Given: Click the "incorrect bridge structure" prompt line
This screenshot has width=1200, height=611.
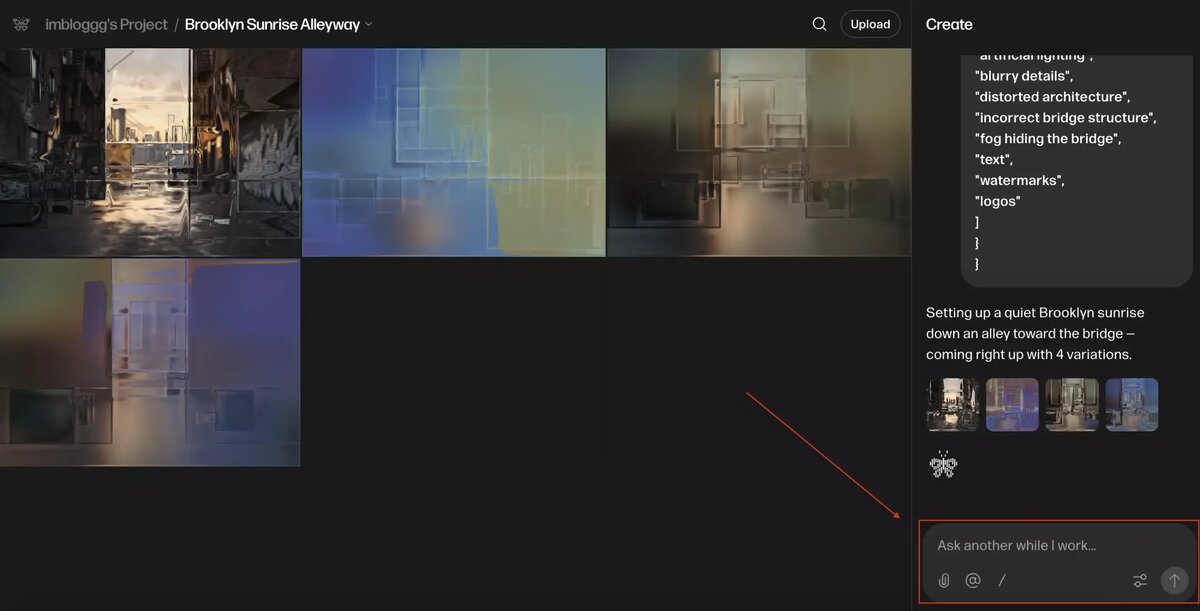Looking at the screenshot, I should pyautogui.click(x=1066, y=117).
